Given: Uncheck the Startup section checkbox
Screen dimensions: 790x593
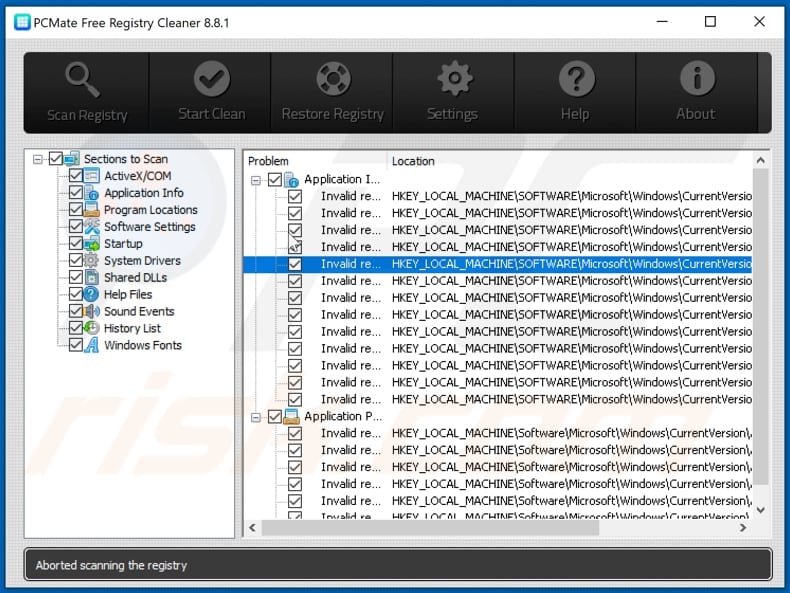Looking at the screenshot, I should [x=76, y=244].
